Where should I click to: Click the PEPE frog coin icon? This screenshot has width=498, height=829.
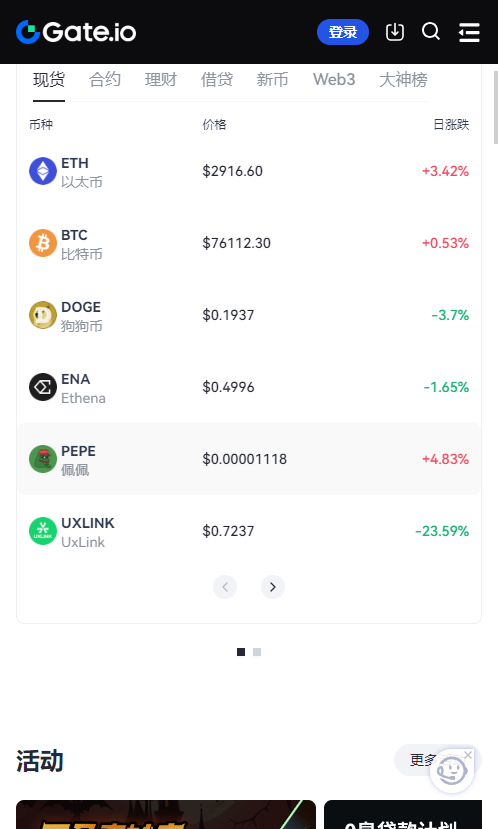(x=43, y=458)
